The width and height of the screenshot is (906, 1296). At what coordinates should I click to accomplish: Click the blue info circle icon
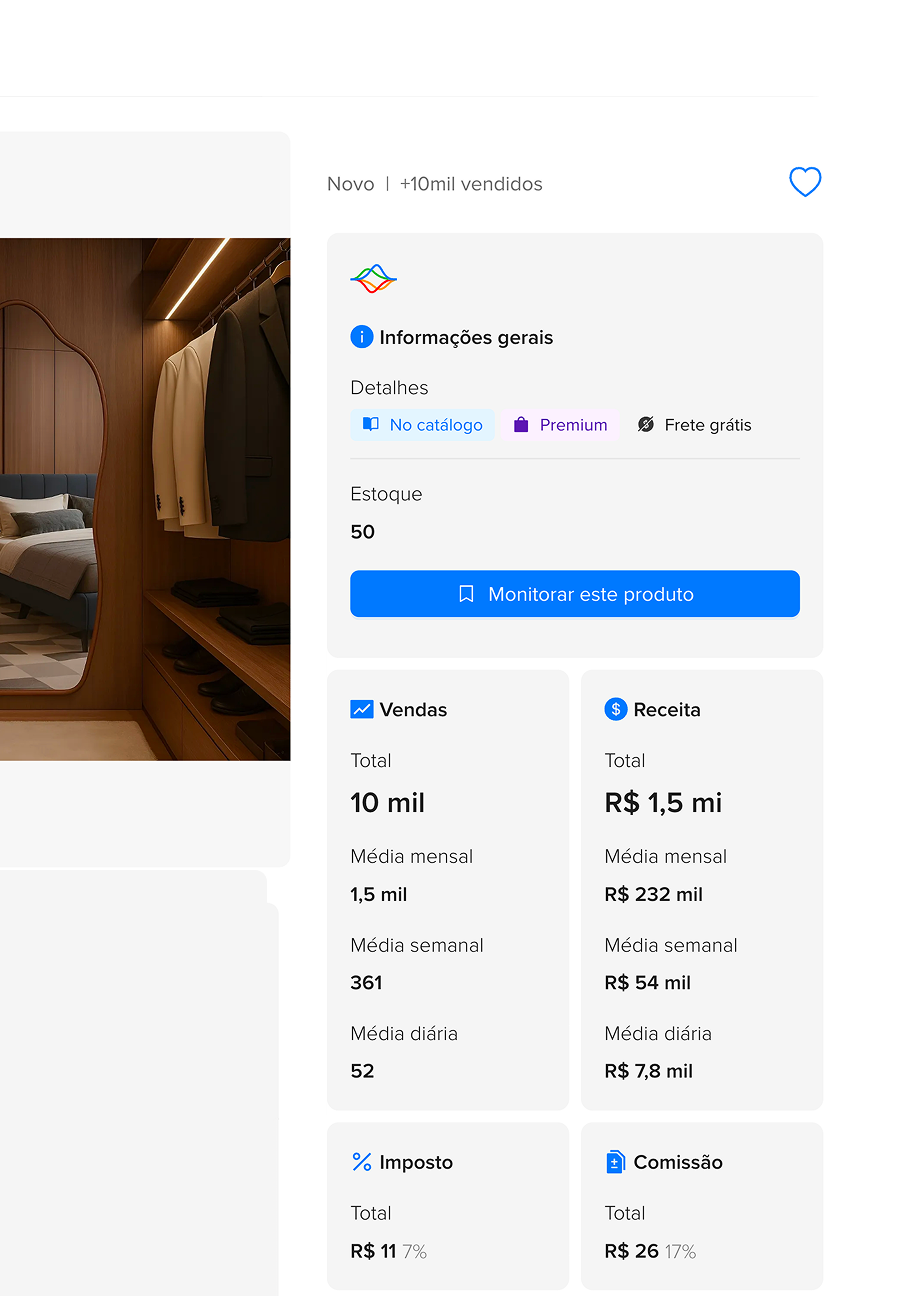tap(361, 337)
